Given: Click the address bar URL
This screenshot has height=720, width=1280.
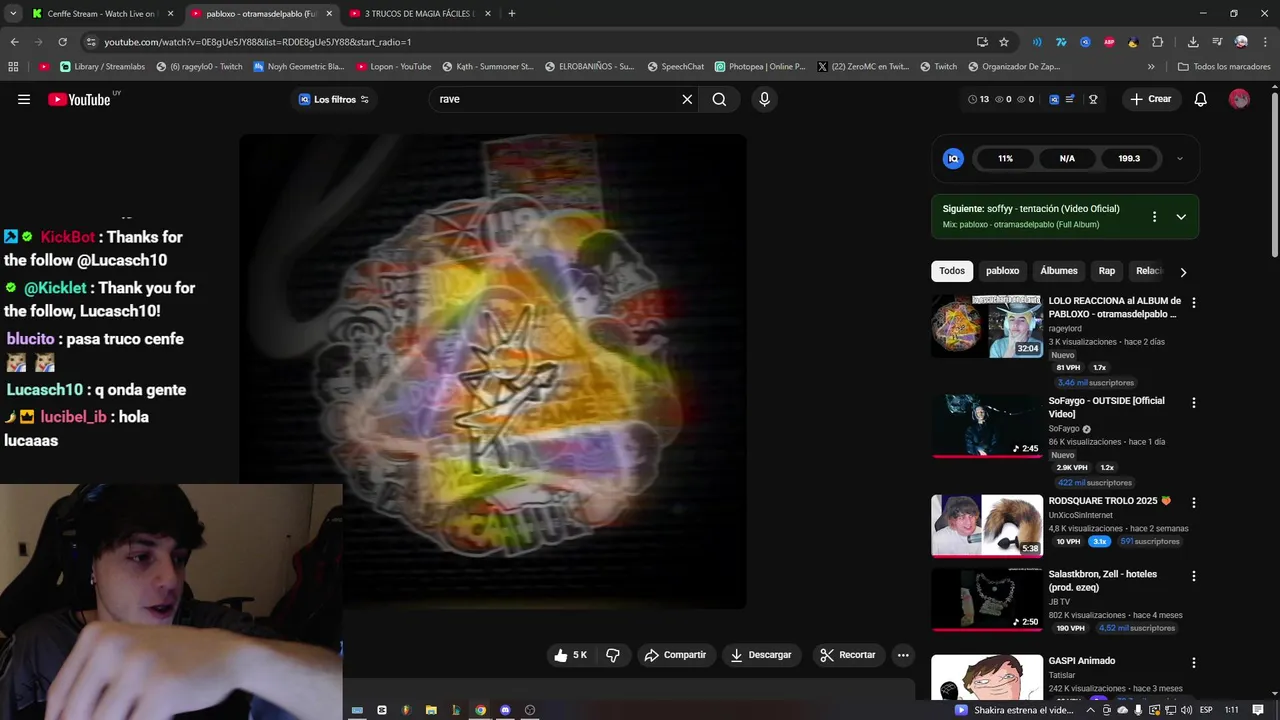Looking at the screenshot, I should pos(258,42).
